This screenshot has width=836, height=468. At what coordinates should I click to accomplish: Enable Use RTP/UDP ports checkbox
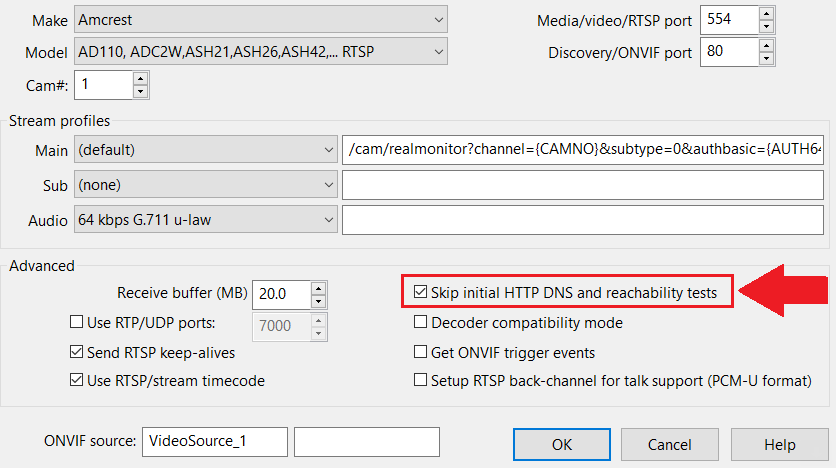(76, 321)
